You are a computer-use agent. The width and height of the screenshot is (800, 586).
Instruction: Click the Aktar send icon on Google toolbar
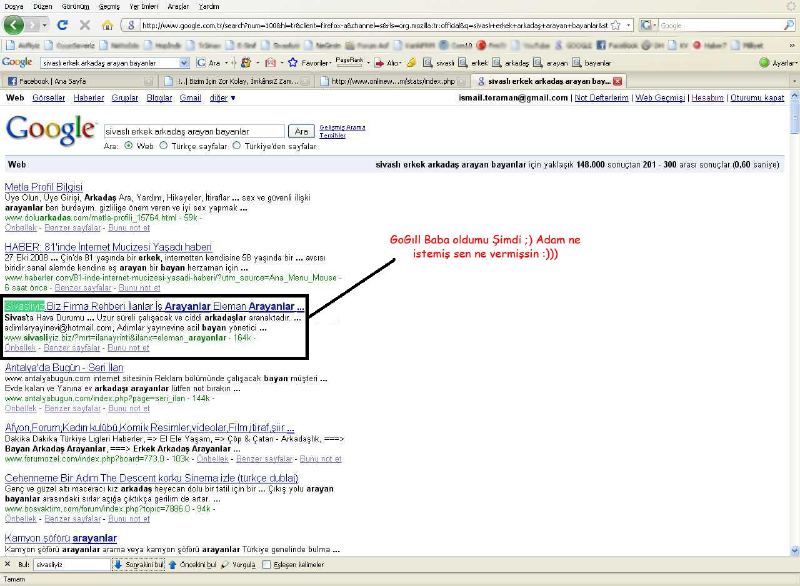coord(388,63)
